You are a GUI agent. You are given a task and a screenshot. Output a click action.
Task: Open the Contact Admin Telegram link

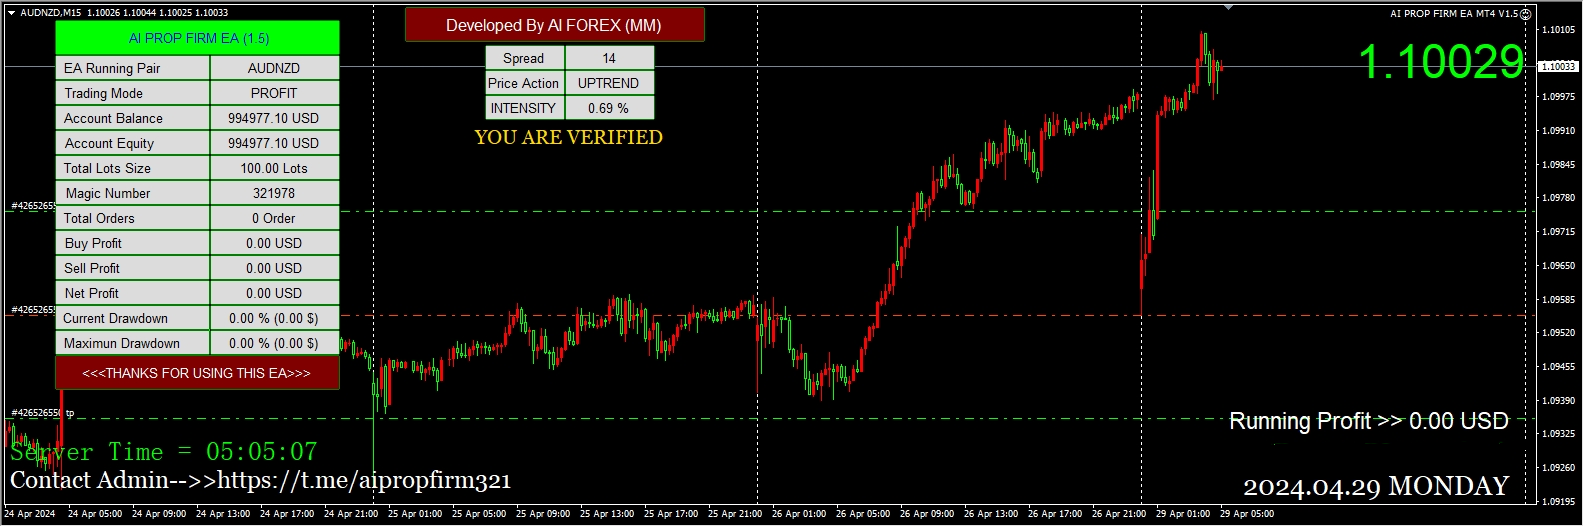click(364, 481)
